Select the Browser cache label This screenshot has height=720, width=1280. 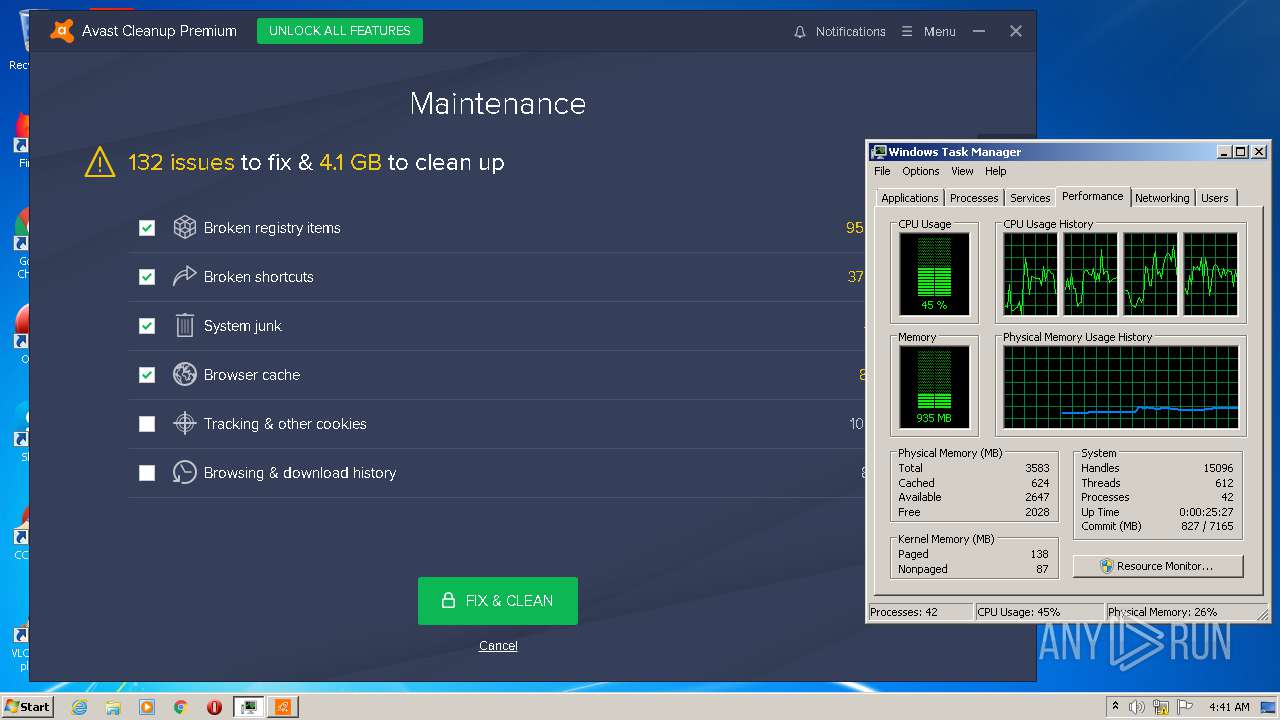[252, 375]
